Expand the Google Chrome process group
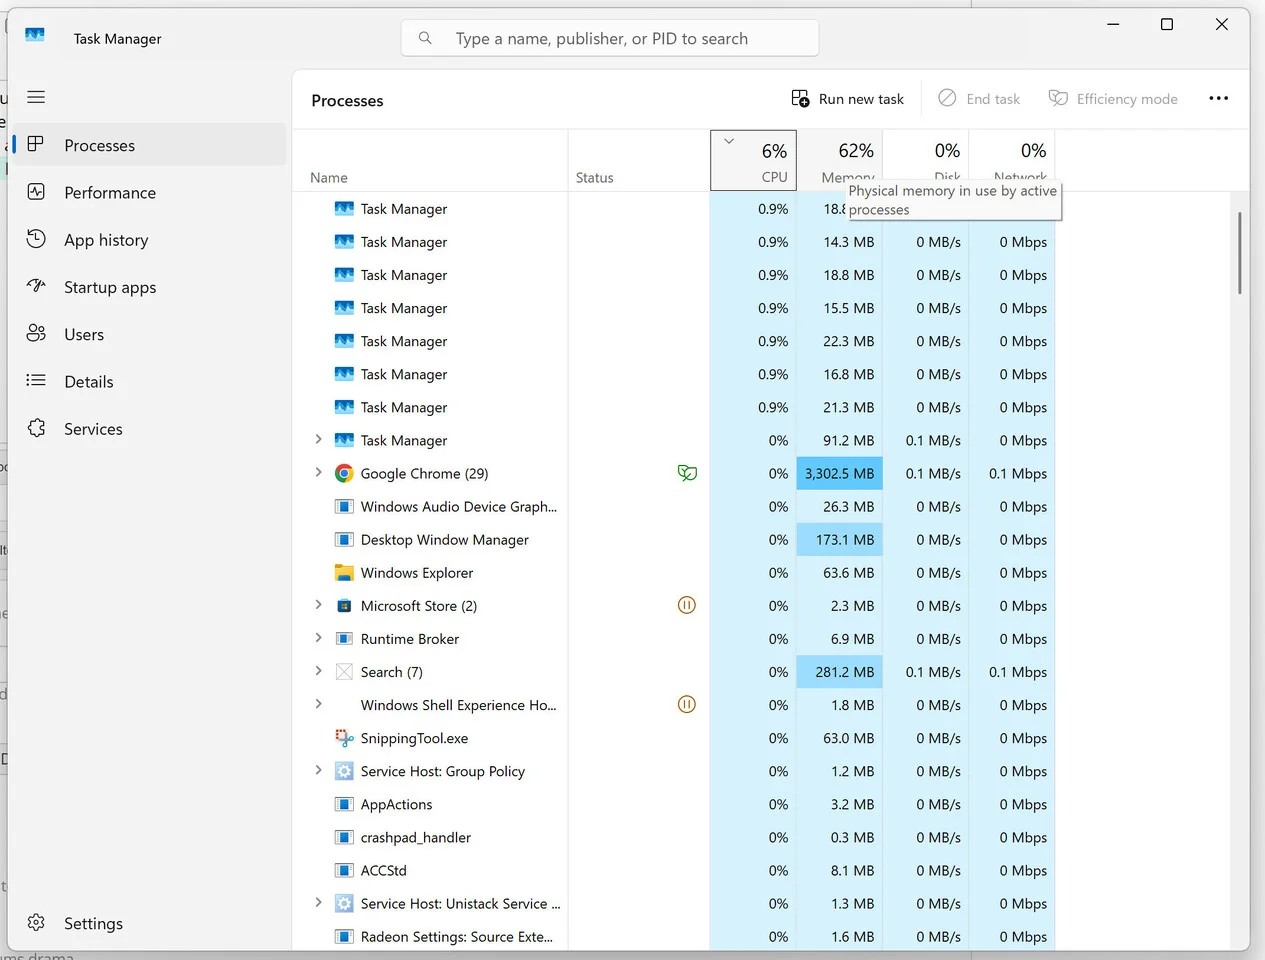This screenshot has width=1265, height=960. [x=318, y=472]
